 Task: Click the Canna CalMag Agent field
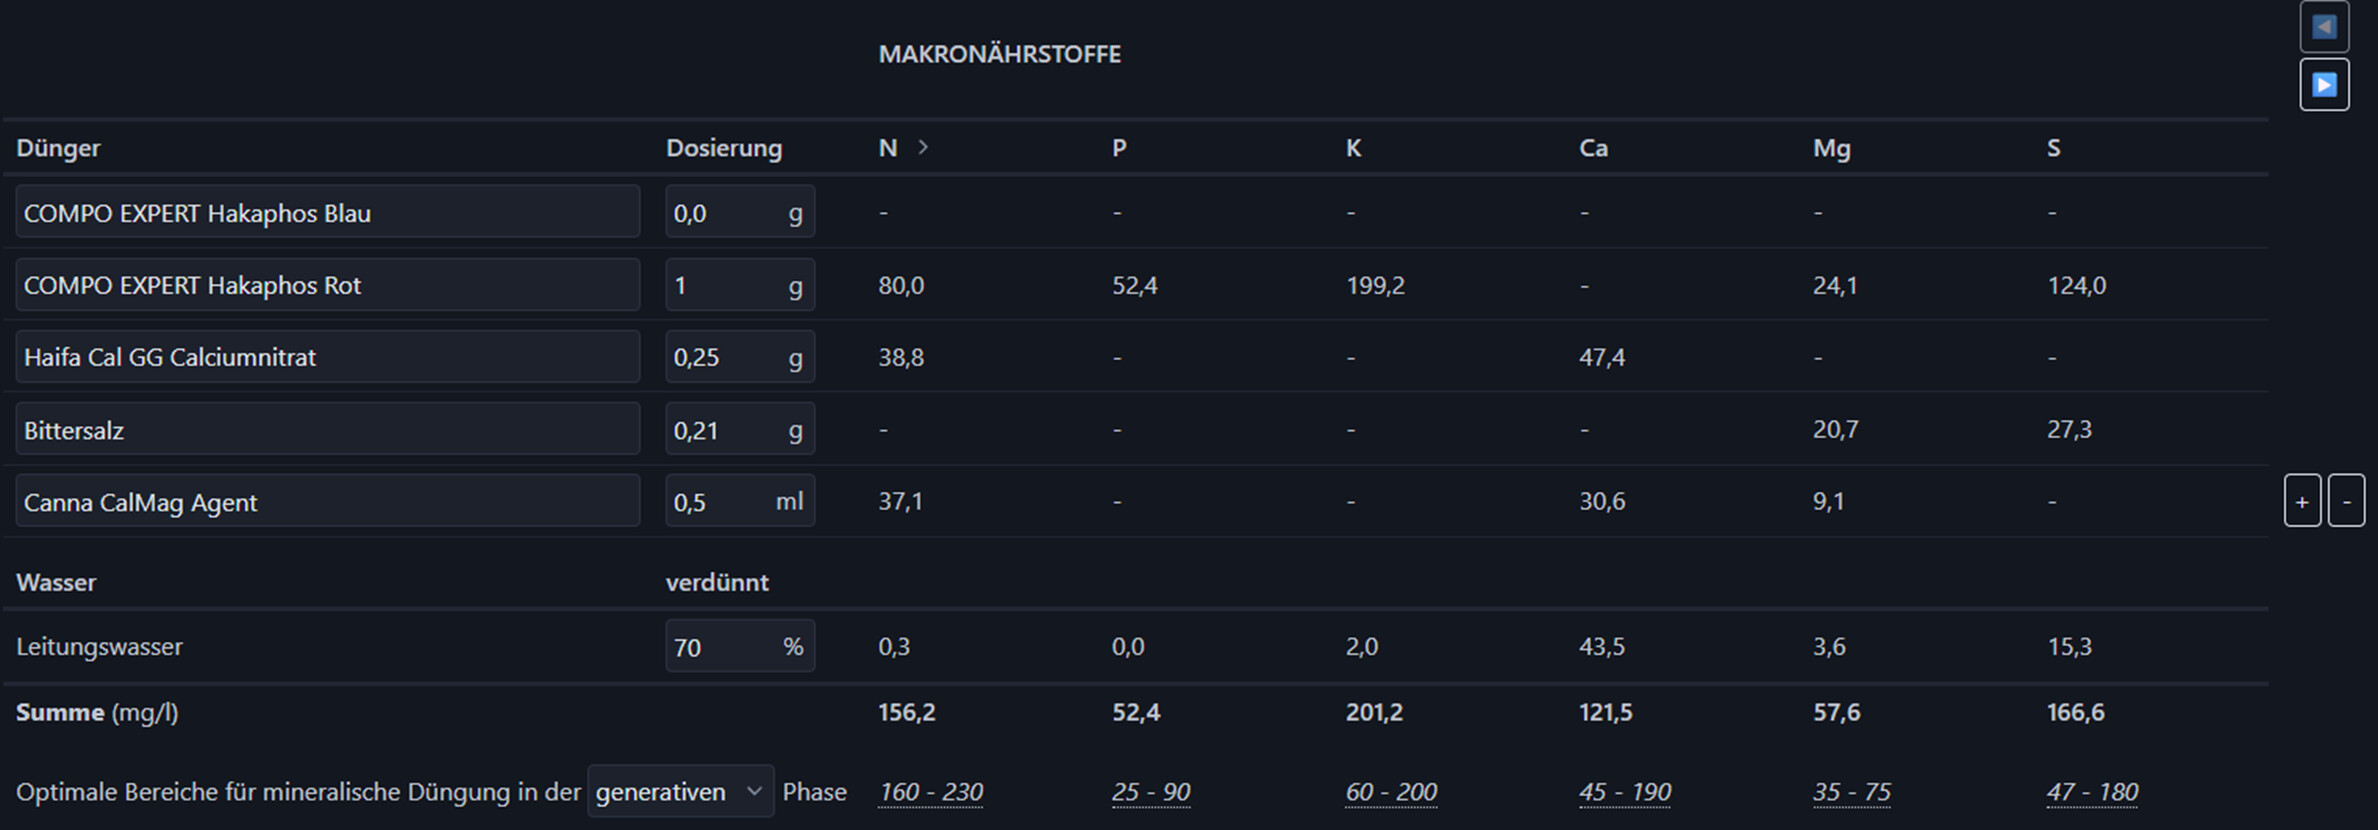coord(327,501)
